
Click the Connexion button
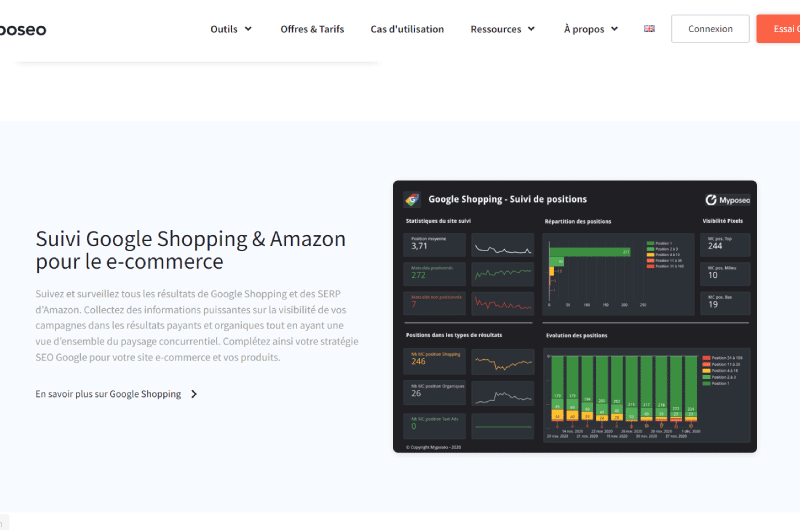point(710,29)
